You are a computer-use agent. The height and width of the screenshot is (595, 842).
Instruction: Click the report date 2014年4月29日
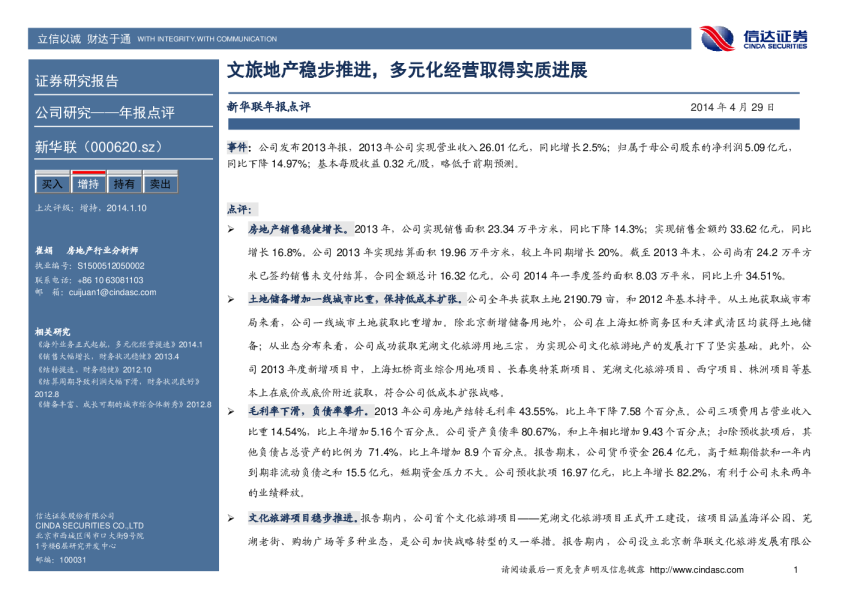click(732, 107)
